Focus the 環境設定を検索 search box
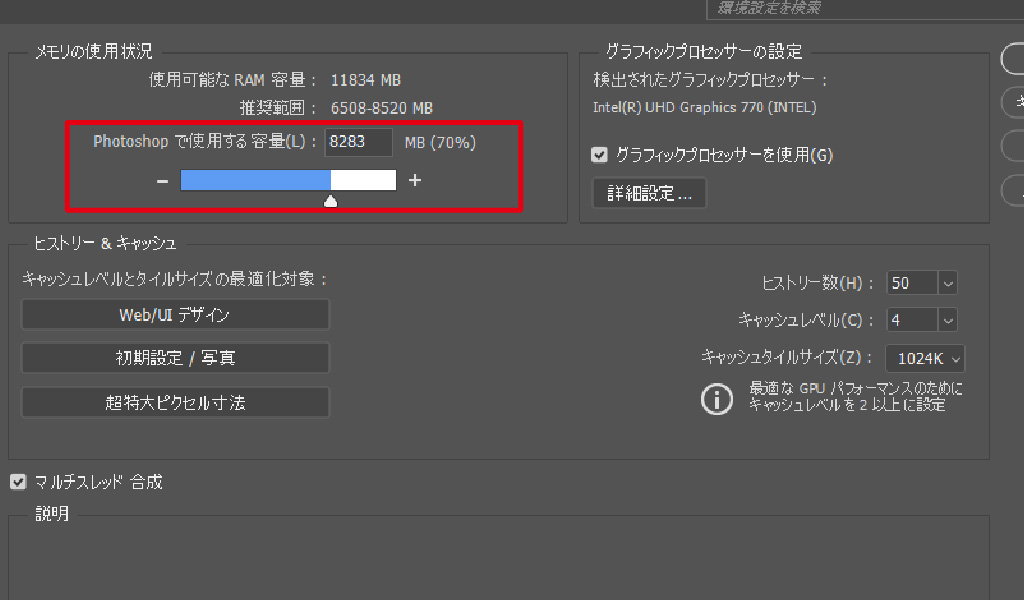This screenshot has height=600, width=1024. pyautogui.click(x=860, y=9)
